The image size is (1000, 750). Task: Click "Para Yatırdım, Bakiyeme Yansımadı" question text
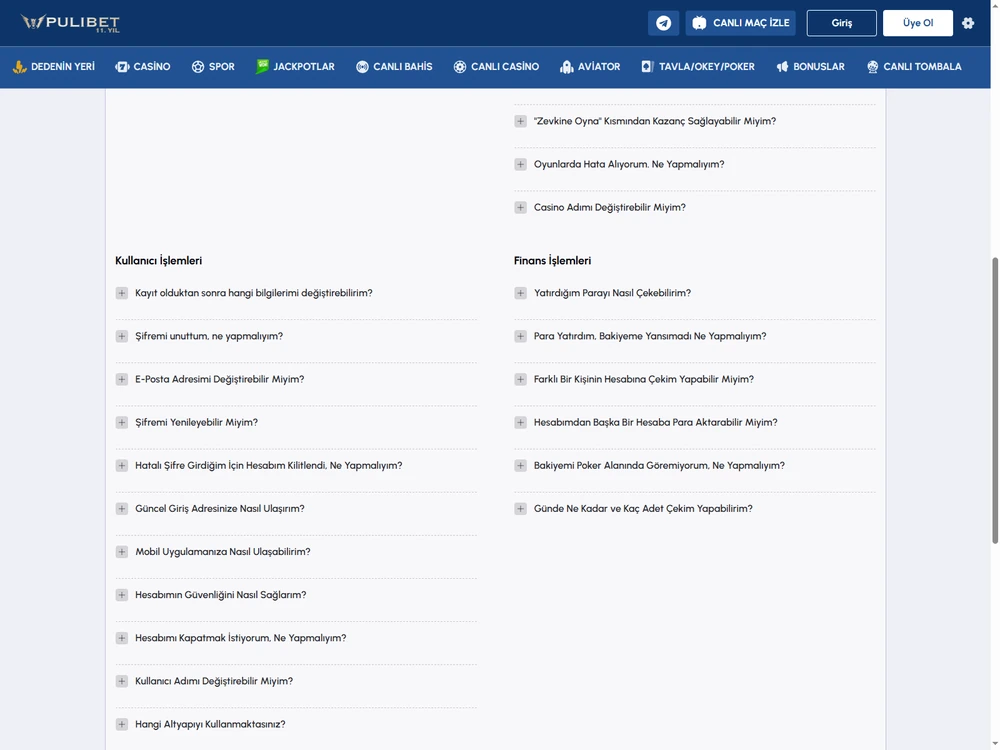click(650, 336)
